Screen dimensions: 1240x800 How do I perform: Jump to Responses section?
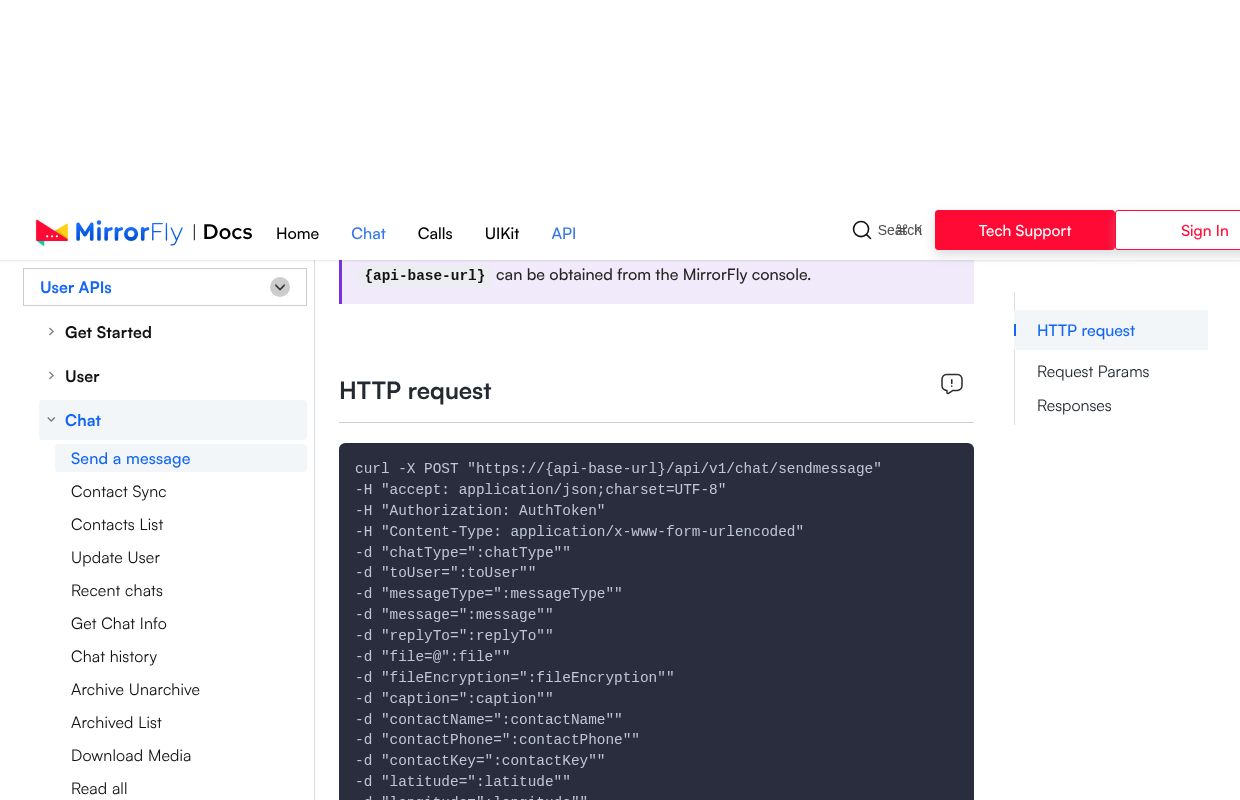(x=1074, y=405)
